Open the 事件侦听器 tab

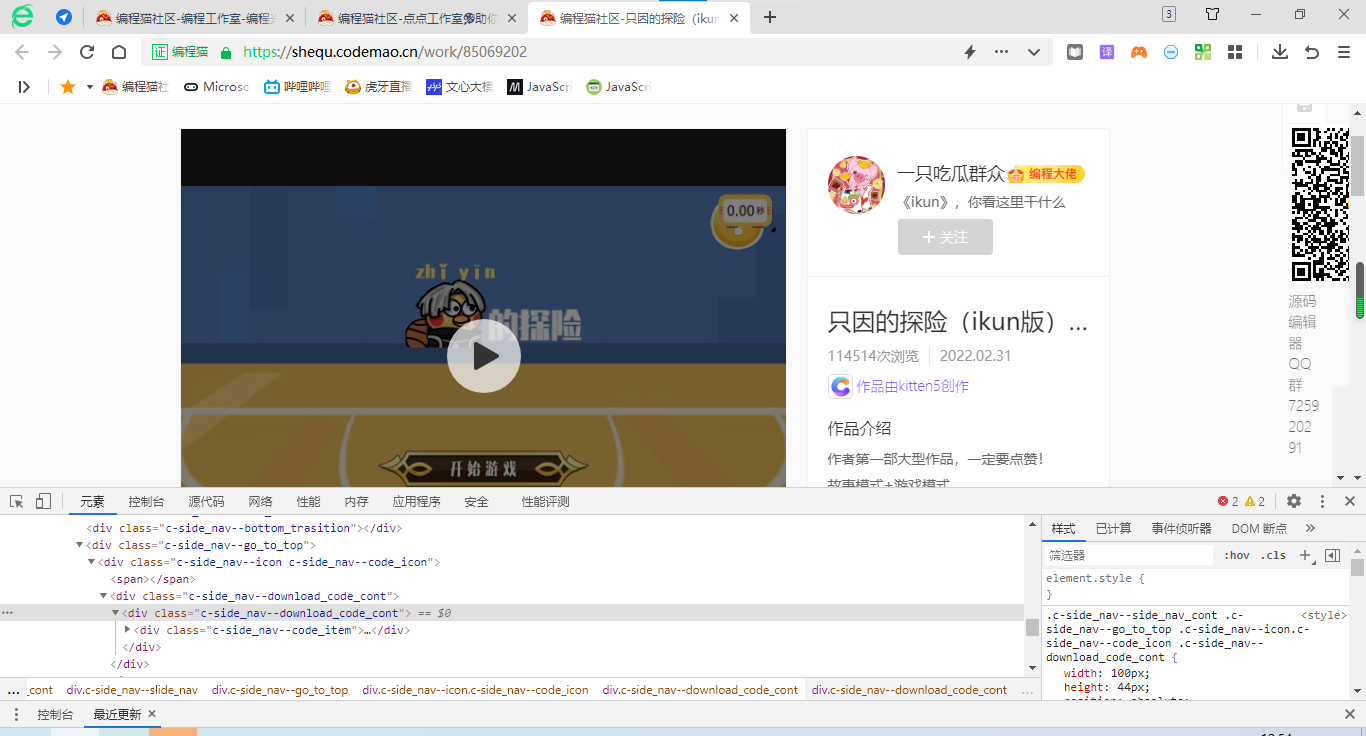[x=1181, y=528]
